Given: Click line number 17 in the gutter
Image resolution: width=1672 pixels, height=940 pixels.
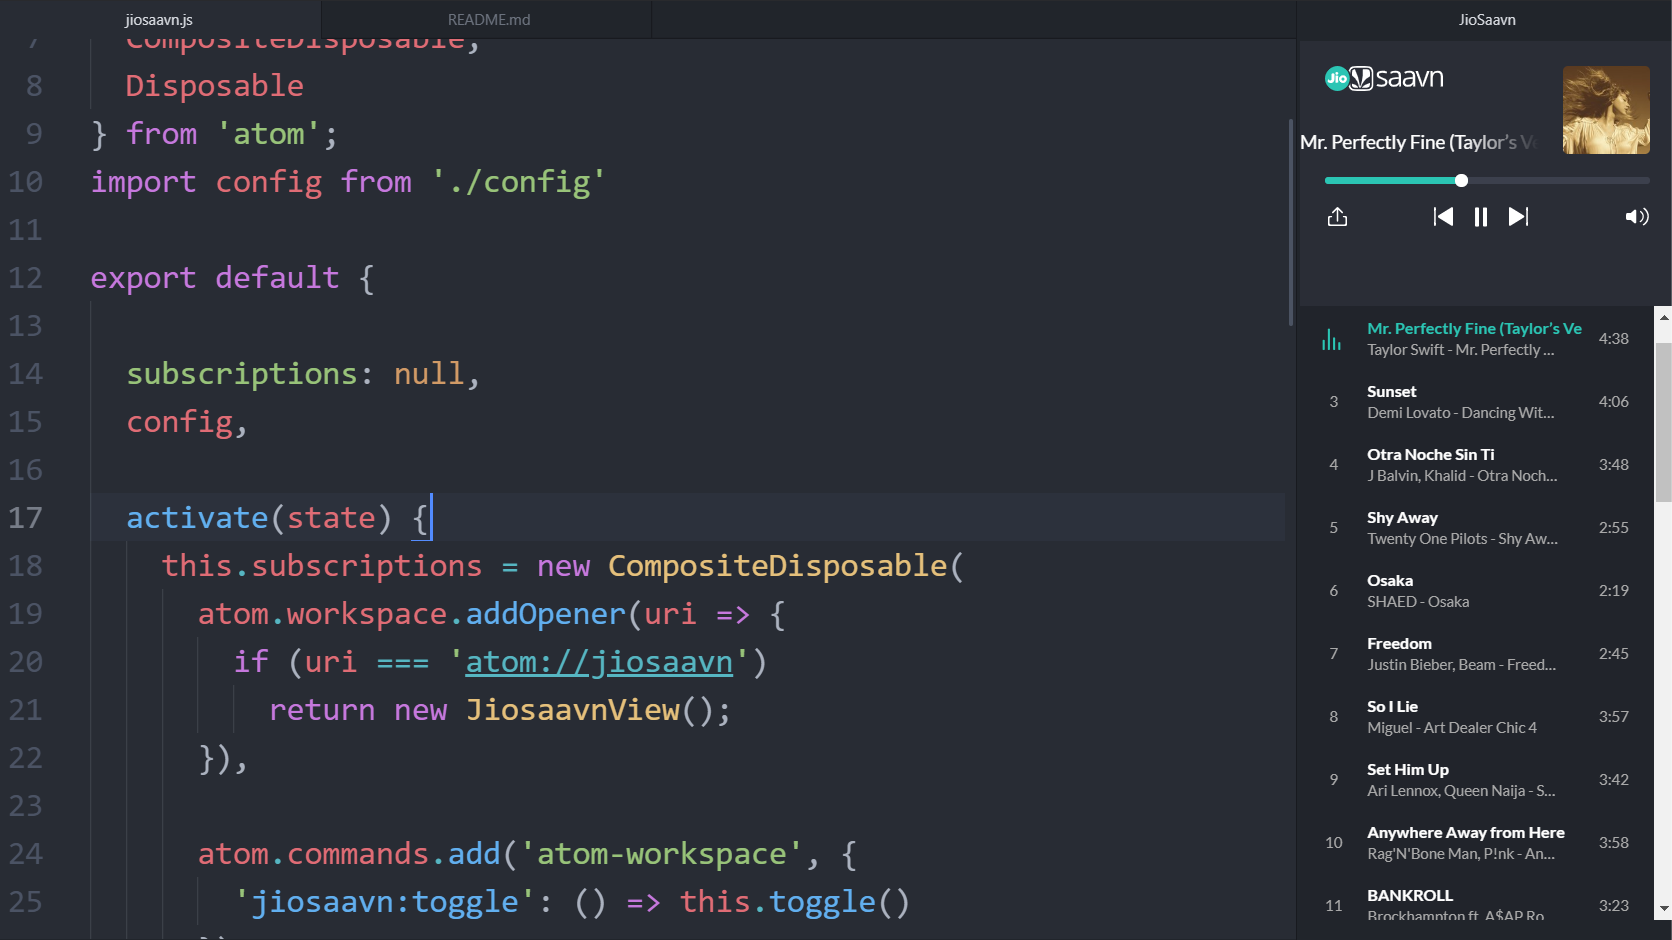Looking at the screenshot, I should tap(26, 518).
